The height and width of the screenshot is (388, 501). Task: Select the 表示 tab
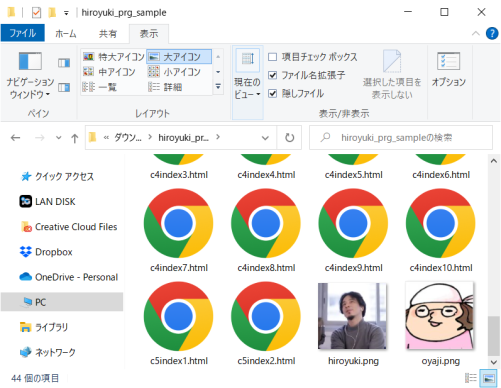[149, 34]
